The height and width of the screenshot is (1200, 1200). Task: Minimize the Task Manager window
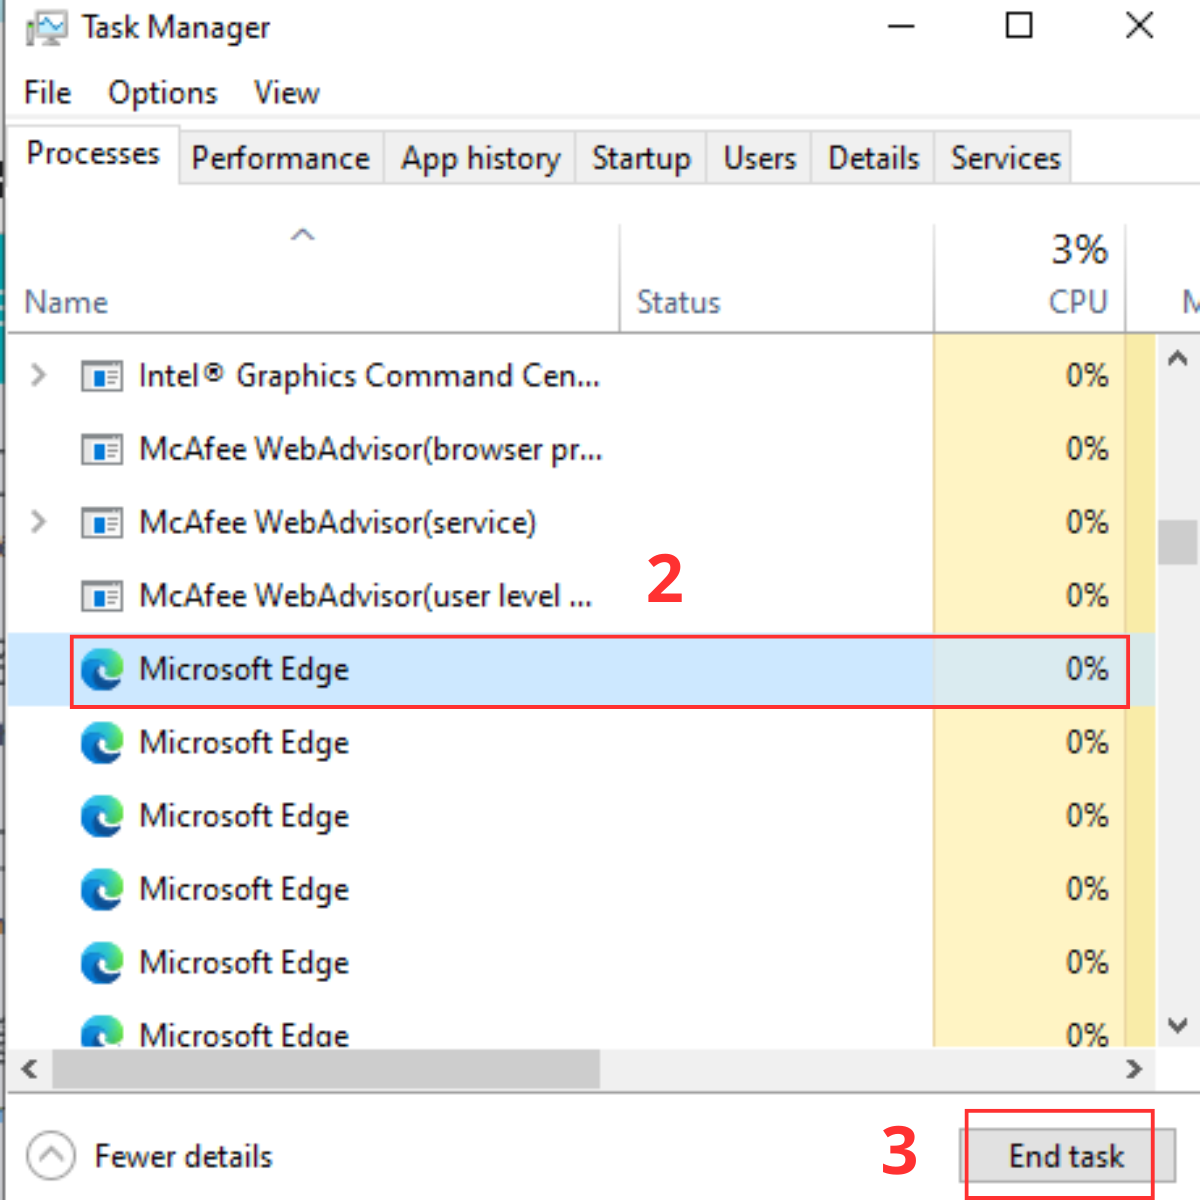point(901,26)
